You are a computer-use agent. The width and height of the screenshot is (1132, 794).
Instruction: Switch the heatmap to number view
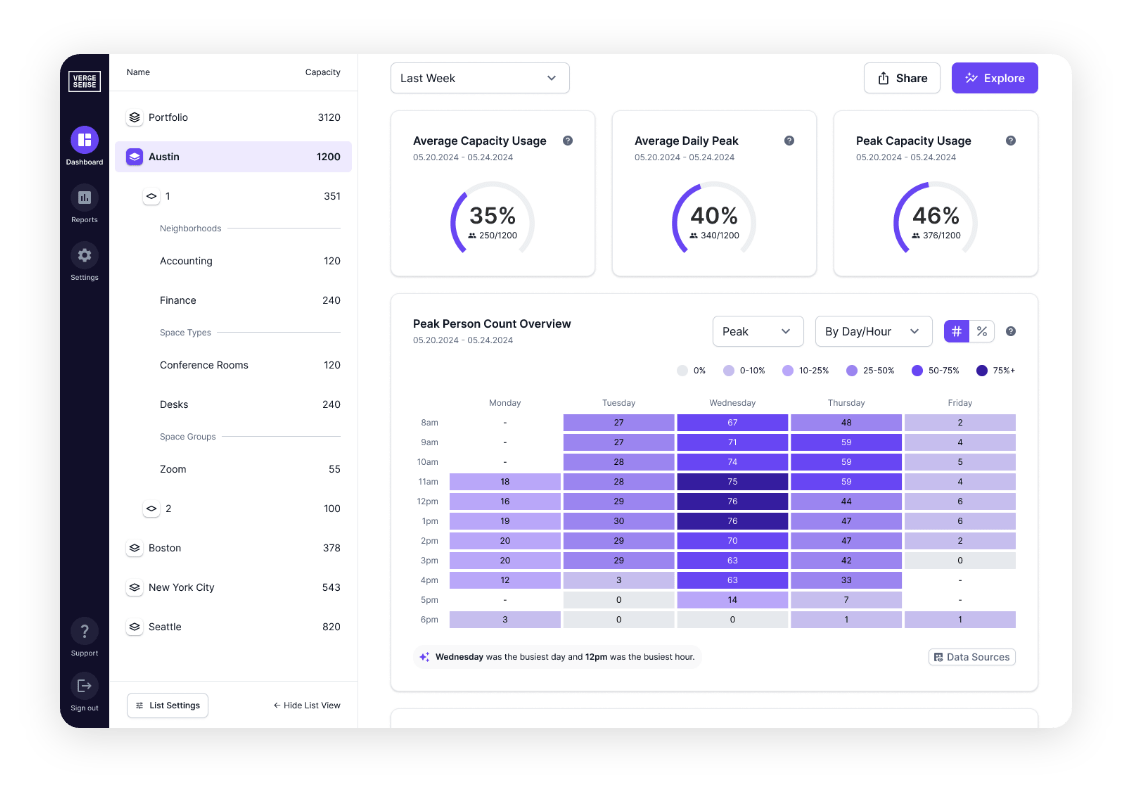click(956, 331)
